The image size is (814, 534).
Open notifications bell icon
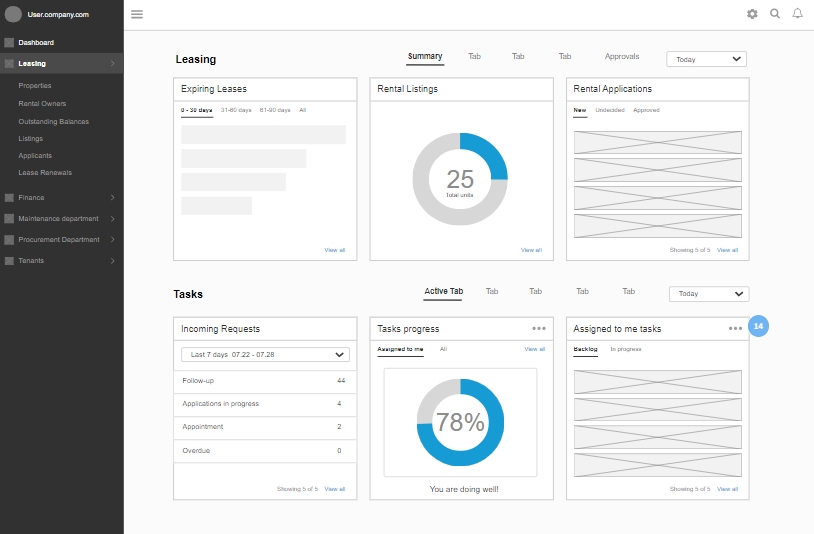click(x=797, y=13)
